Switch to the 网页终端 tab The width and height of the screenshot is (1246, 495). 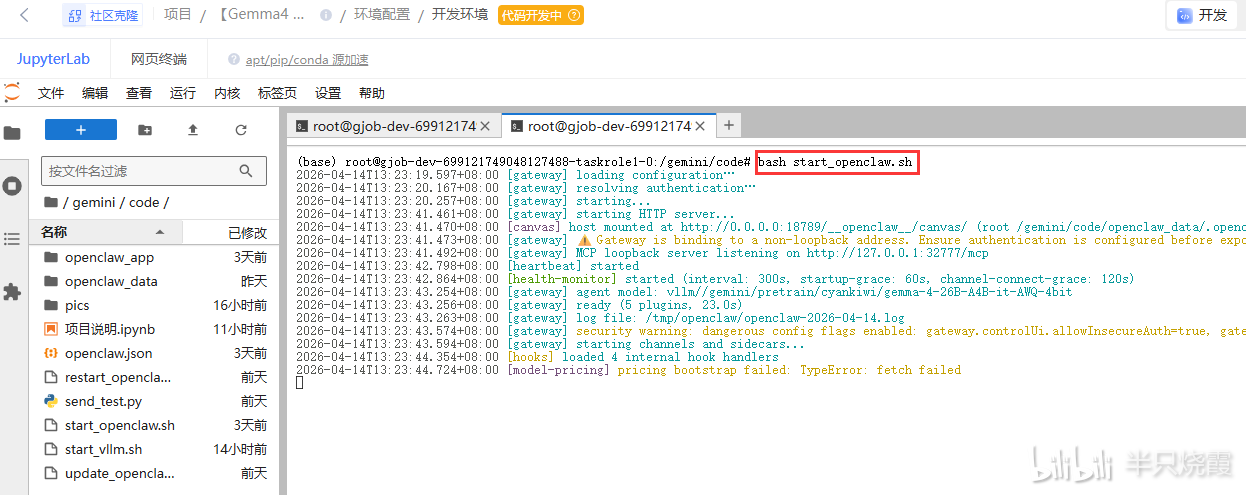pos(159,59)
